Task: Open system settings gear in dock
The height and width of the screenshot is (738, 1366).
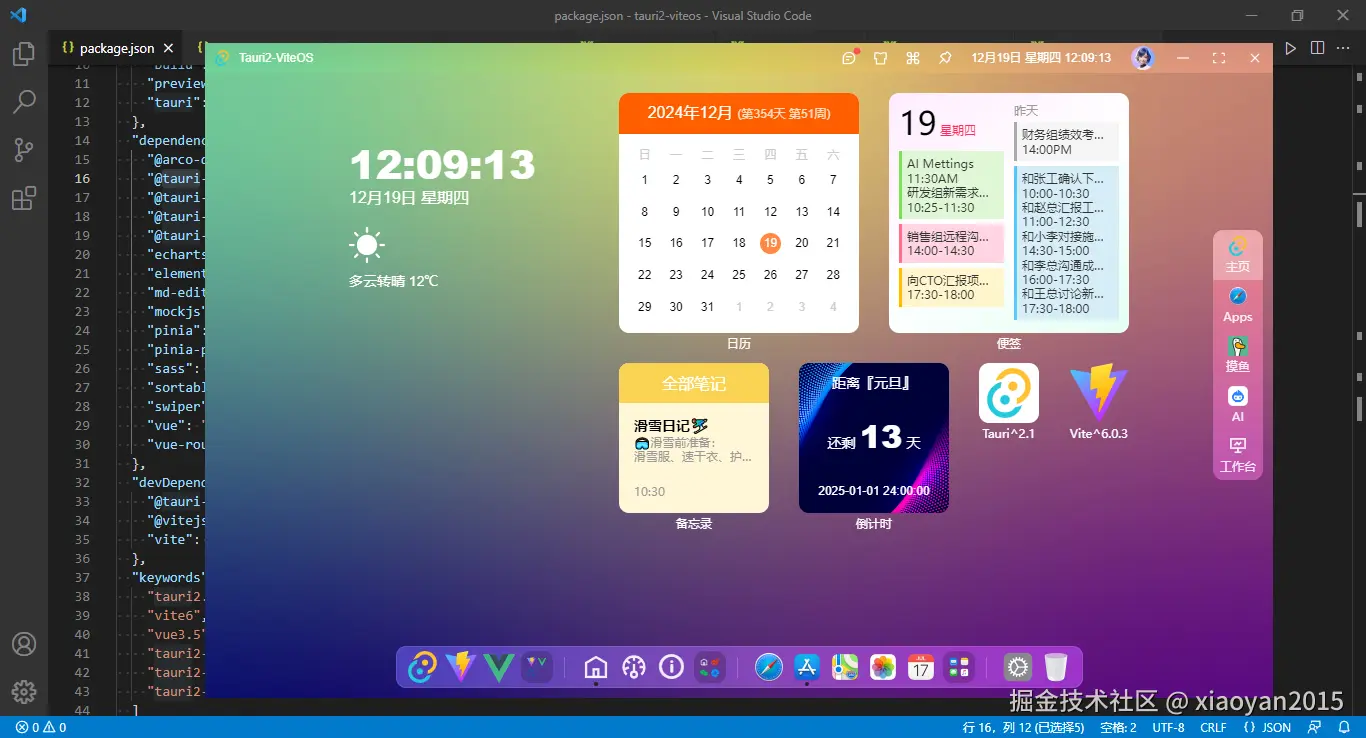Action: 1018,667
